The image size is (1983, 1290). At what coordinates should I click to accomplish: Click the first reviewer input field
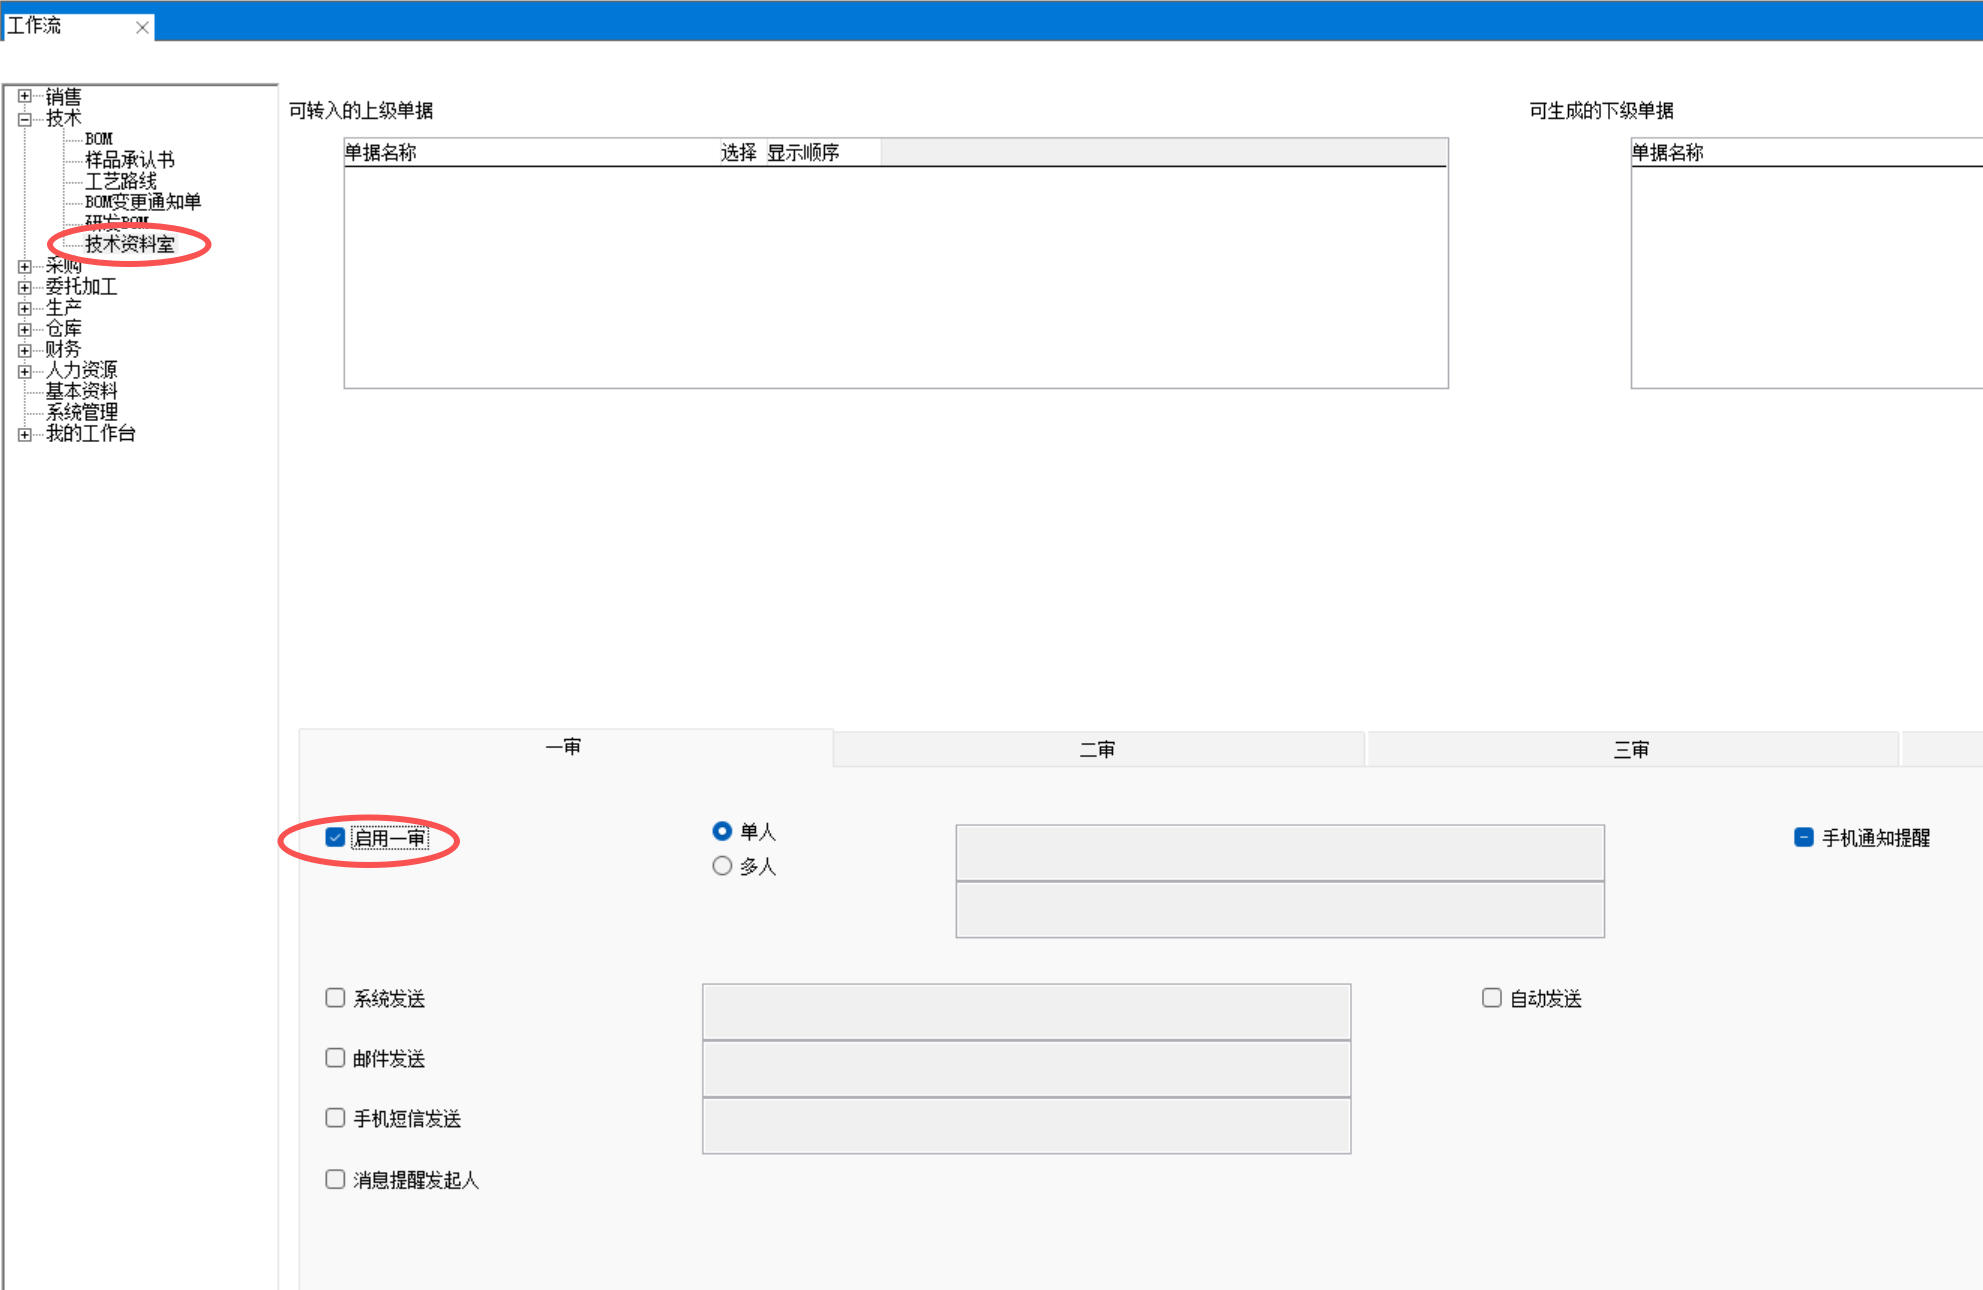tap(1279, 853)
